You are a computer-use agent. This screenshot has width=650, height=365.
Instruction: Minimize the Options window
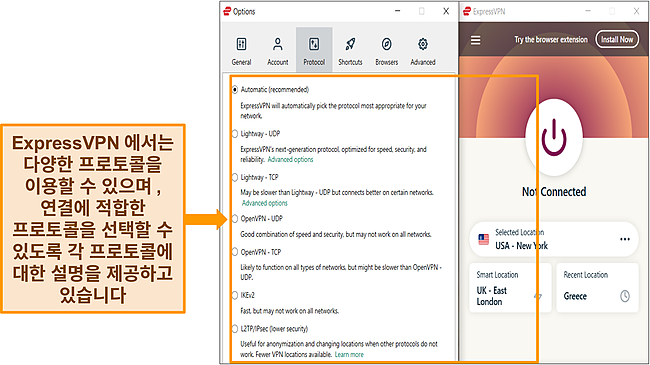pyautogui.click(x=398, y=11)
